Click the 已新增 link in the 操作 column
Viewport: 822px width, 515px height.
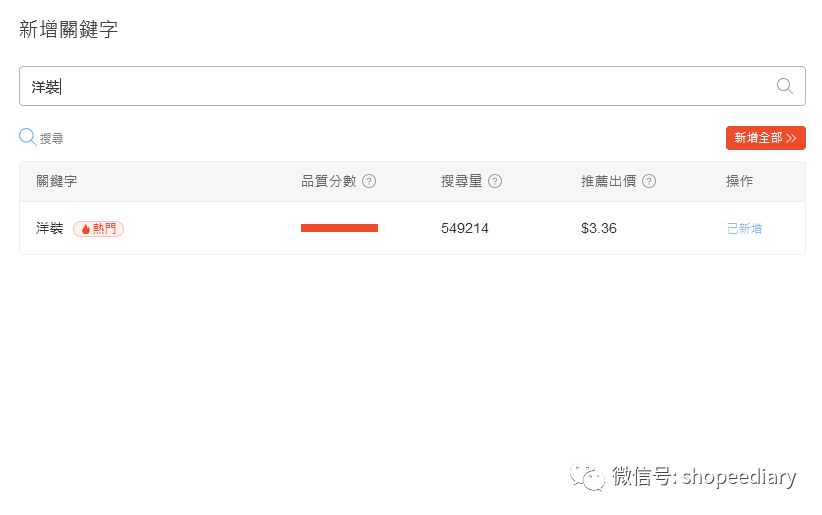pos(744,229)
